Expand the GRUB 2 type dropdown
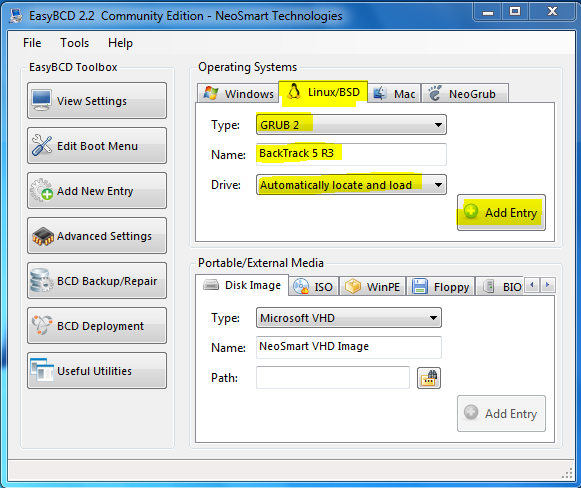 (x=351, y=125)
